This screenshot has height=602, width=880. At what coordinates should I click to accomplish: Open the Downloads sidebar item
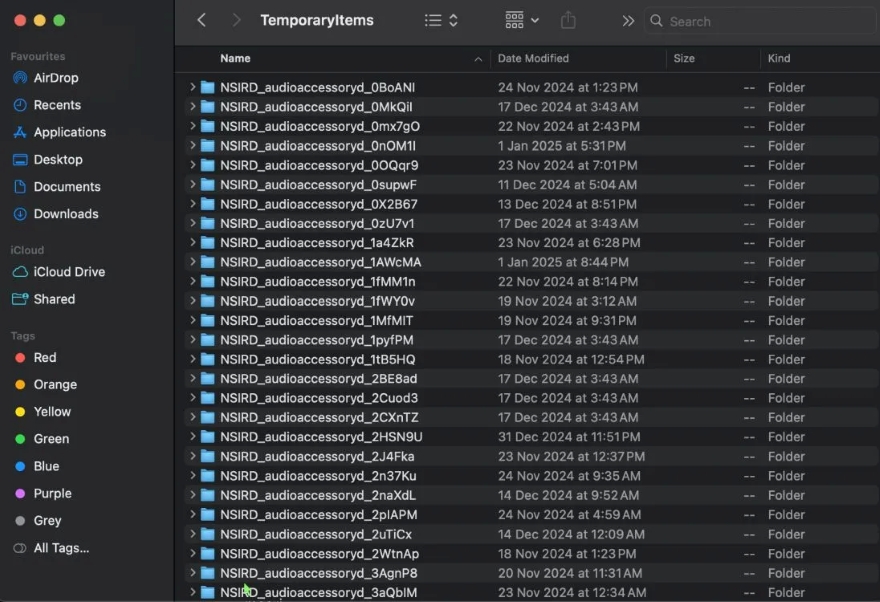pyautogui.click(x=66, y=214)
